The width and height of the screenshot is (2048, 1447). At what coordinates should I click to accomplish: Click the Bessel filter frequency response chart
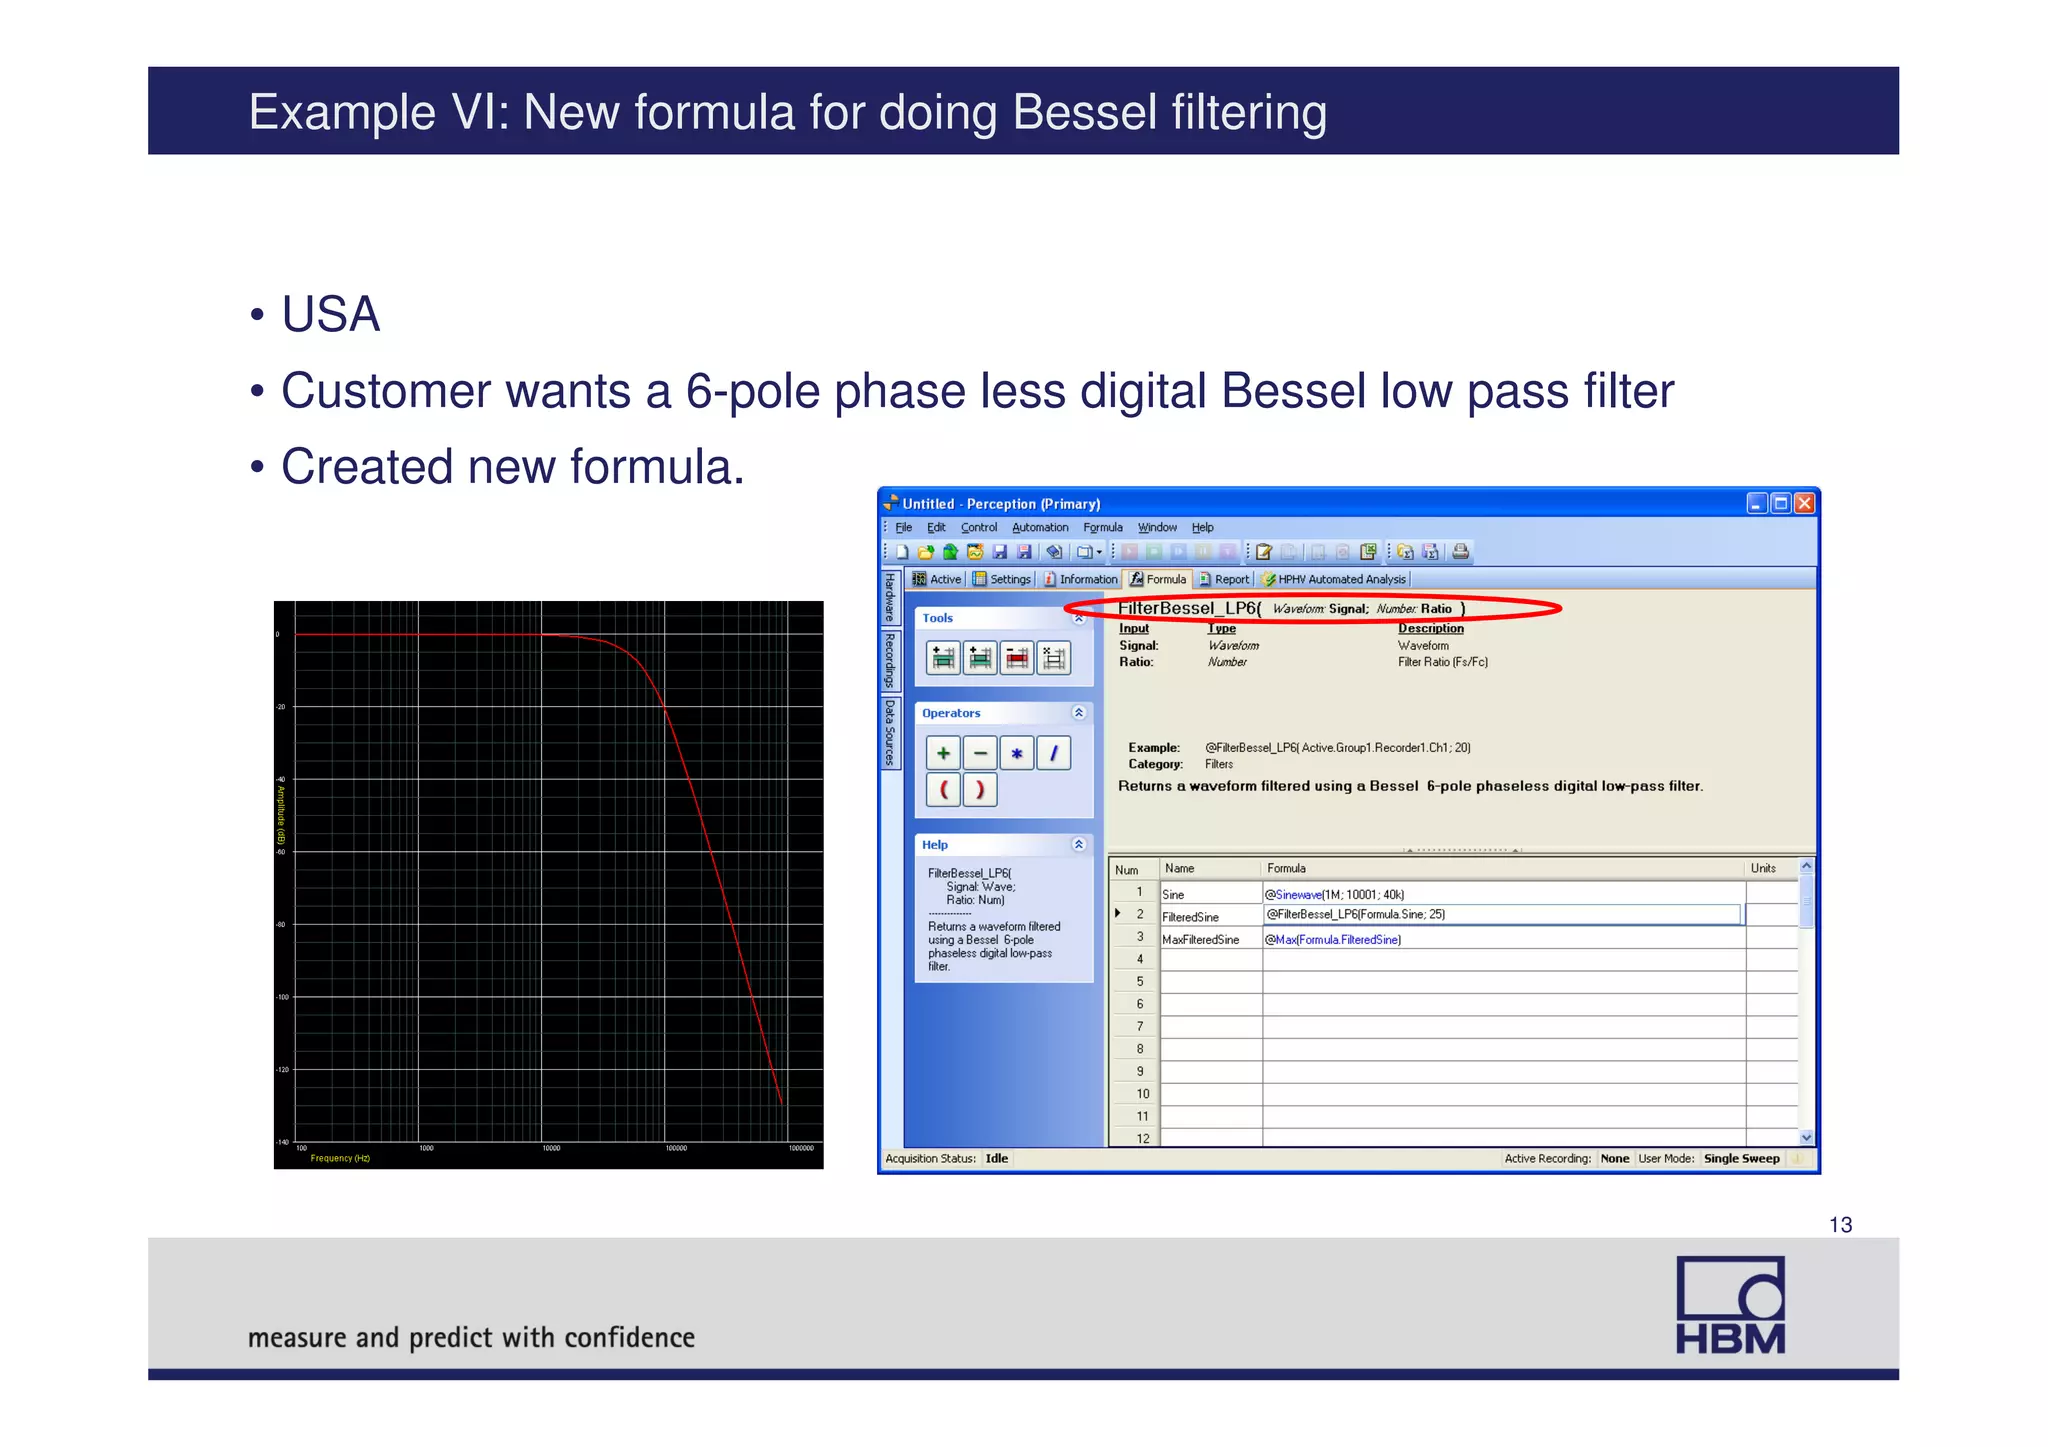point(548,885)
